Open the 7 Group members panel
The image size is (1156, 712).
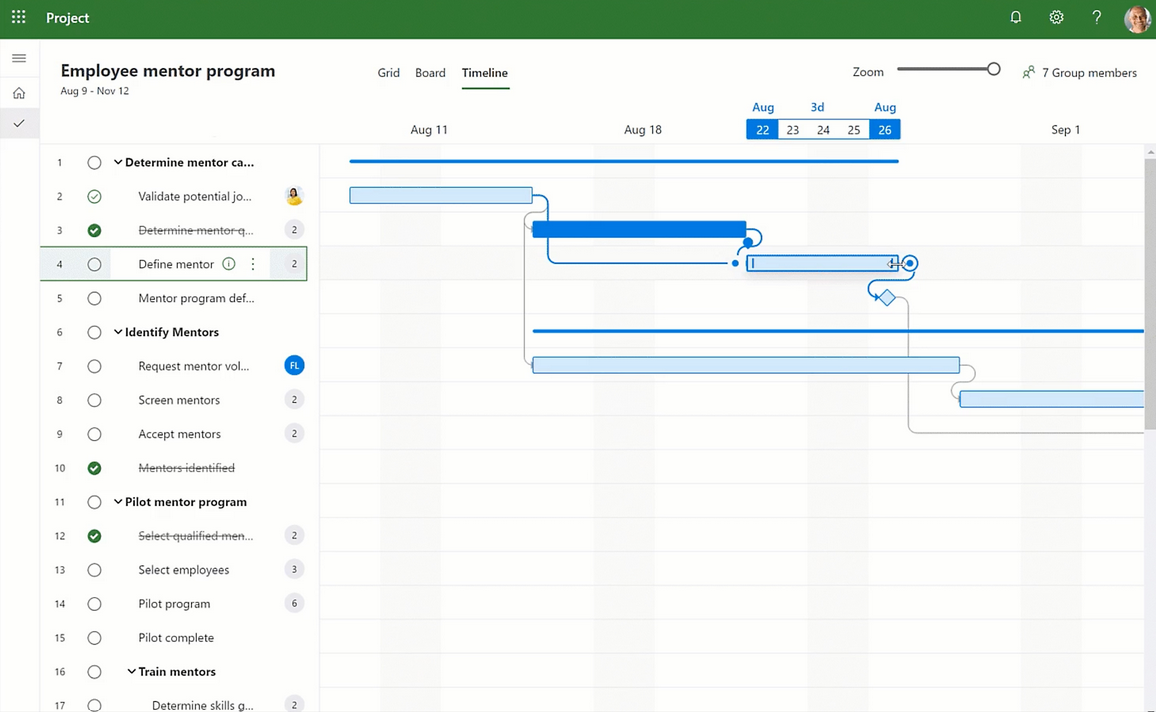click(x=1080, y=72)
